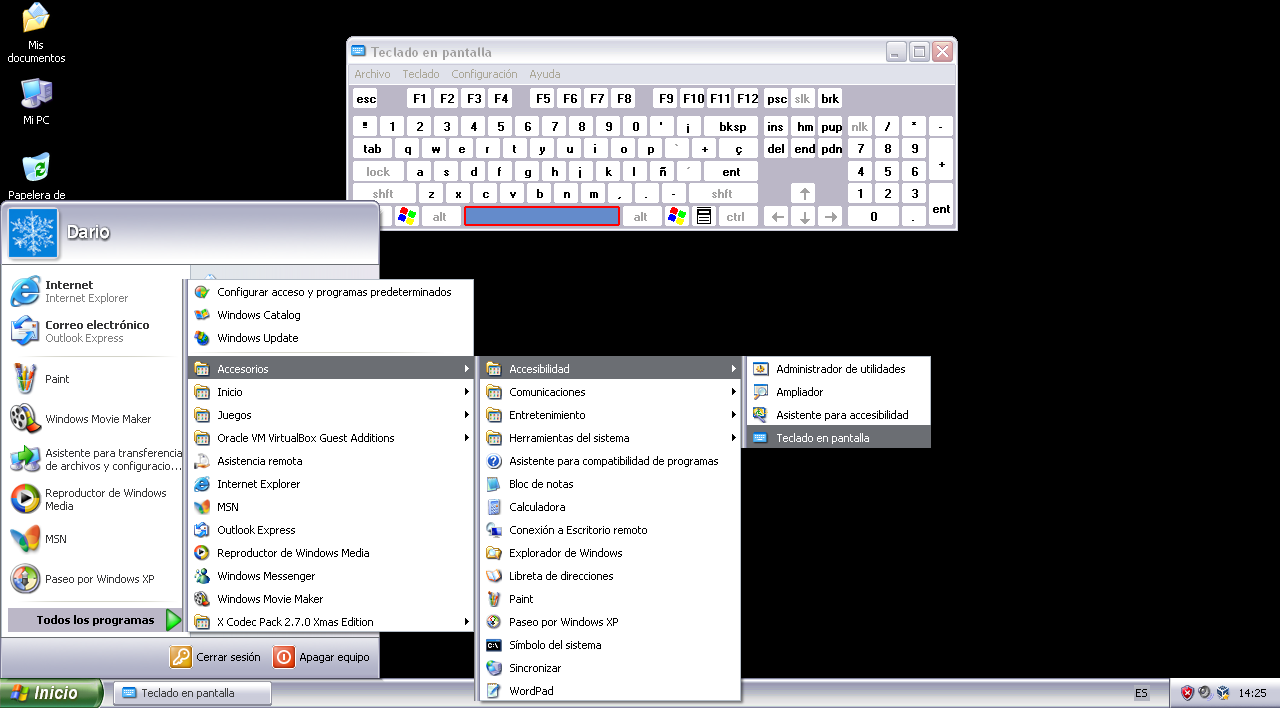This screenshot has width=1280, height=708.
Task: Click the bksp key
Action: (x=732, y=126)
